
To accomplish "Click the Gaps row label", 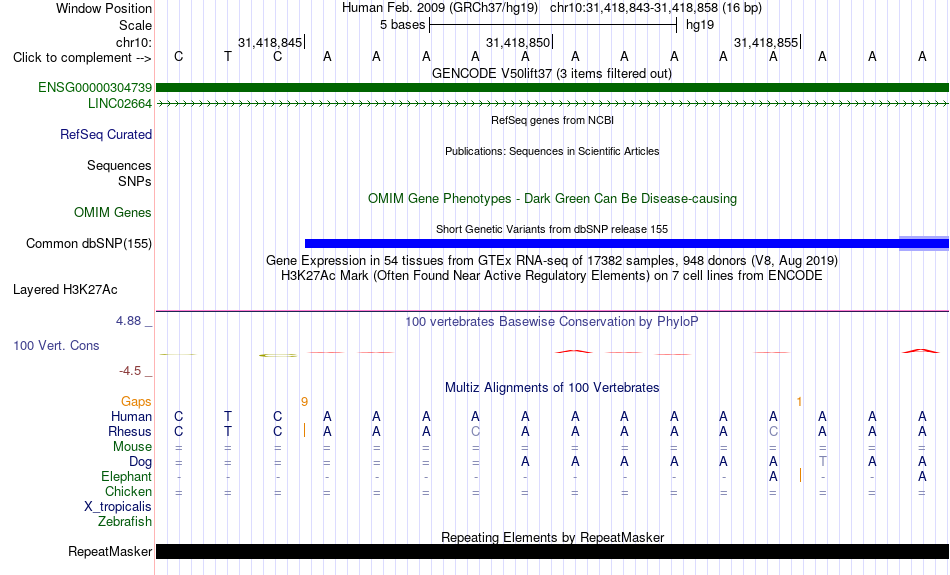I will coord(136,402).
